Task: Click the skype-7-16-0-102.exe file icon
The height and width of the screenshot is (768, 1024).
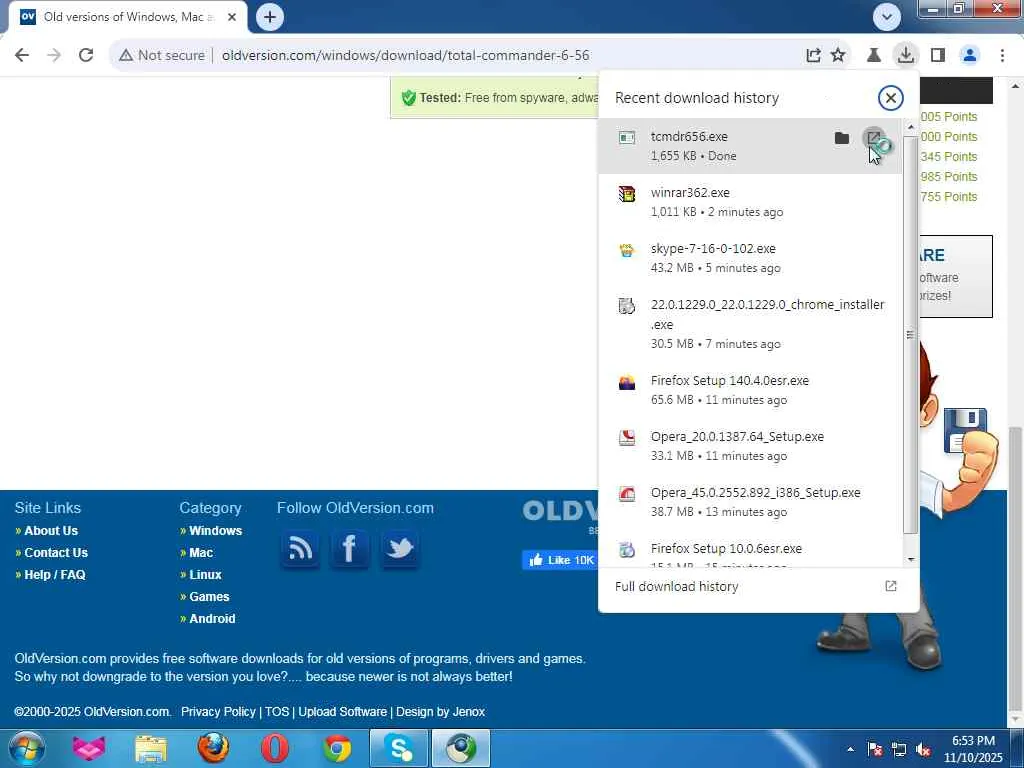Action: [626, 250]
